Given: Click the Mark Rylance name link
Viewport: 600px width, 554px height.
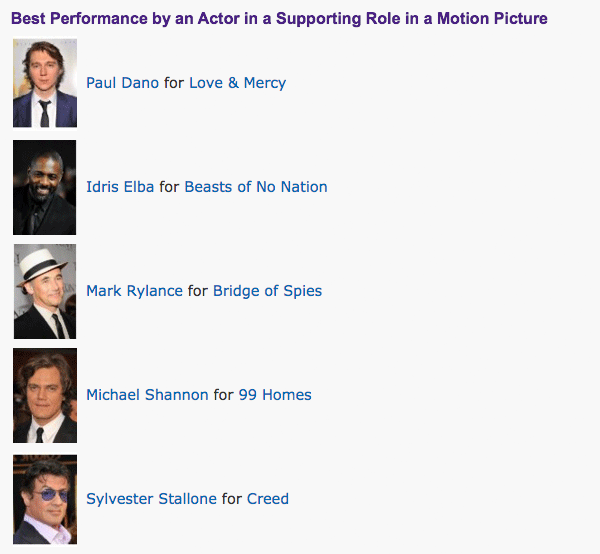Looking at the screenshot, I should click(134, 291).
